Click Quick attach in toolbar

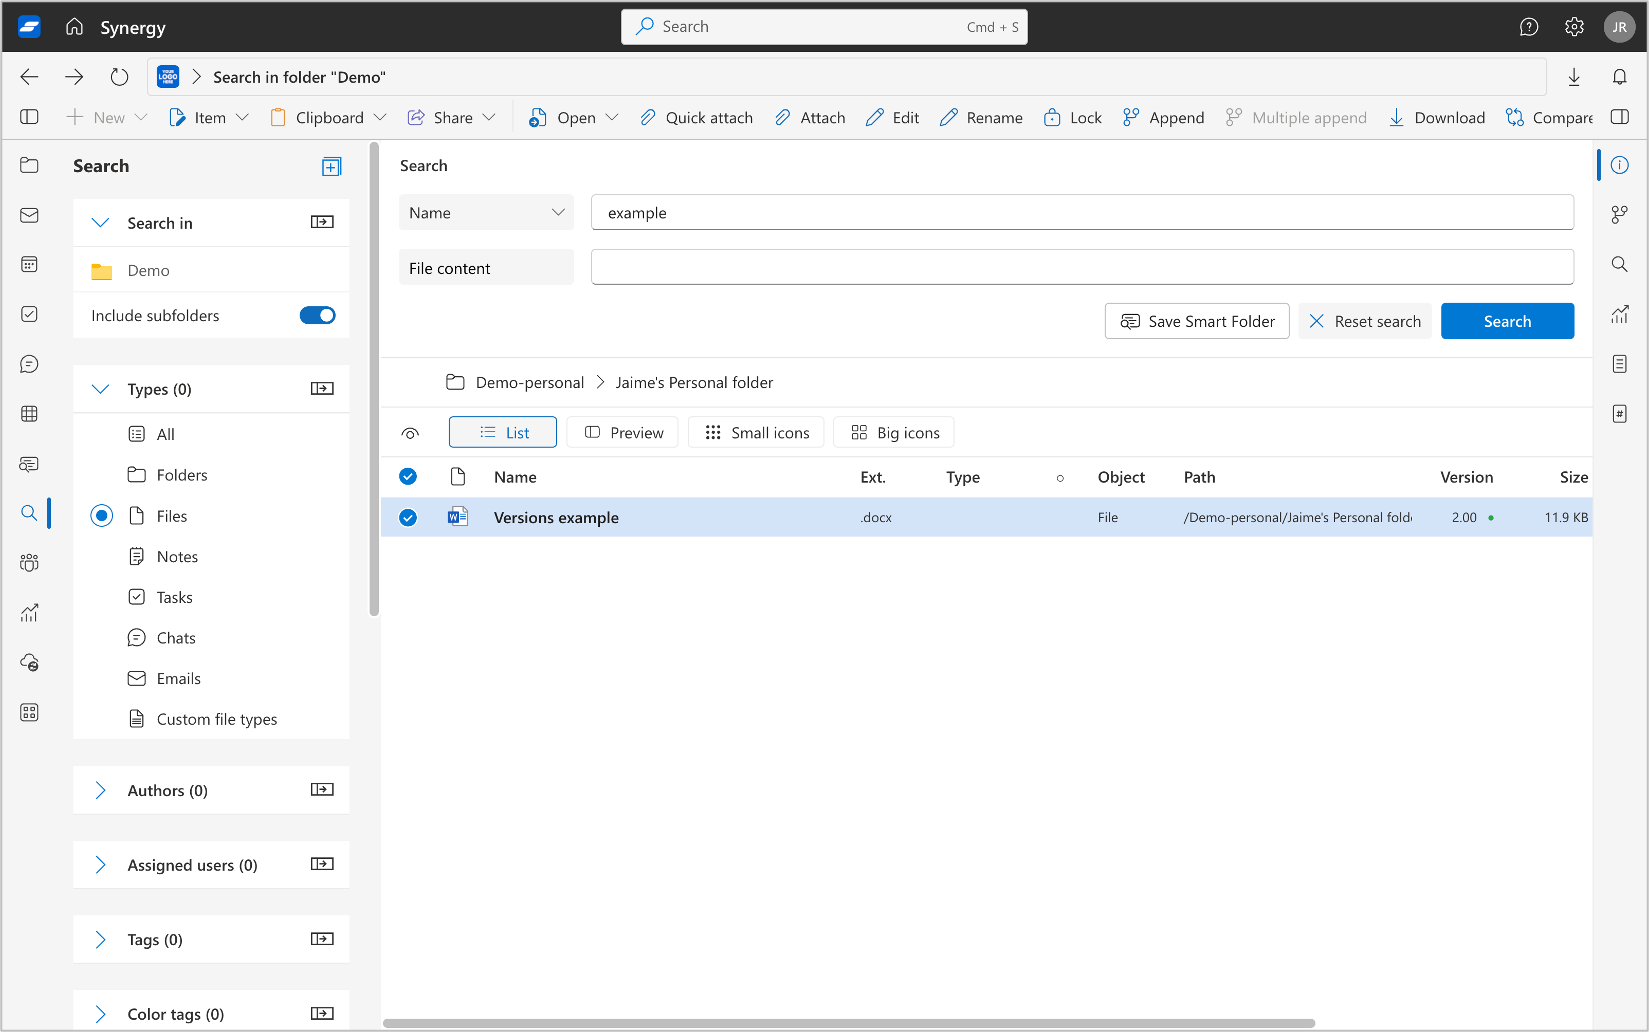(696, 117)
